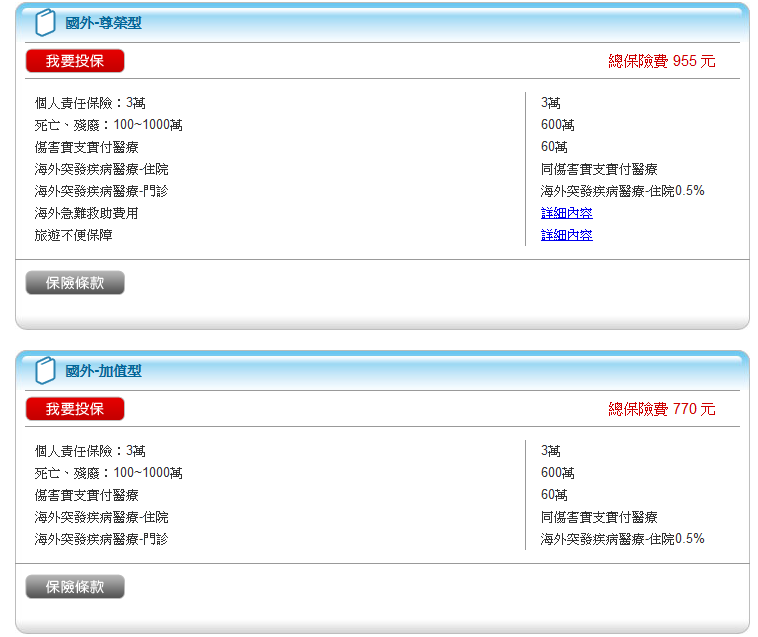758x637 pixels.
Task: Click 海外突發疾病醫療-住院0.5% in the 加值型 plan
Action: (x=622, y=539)
